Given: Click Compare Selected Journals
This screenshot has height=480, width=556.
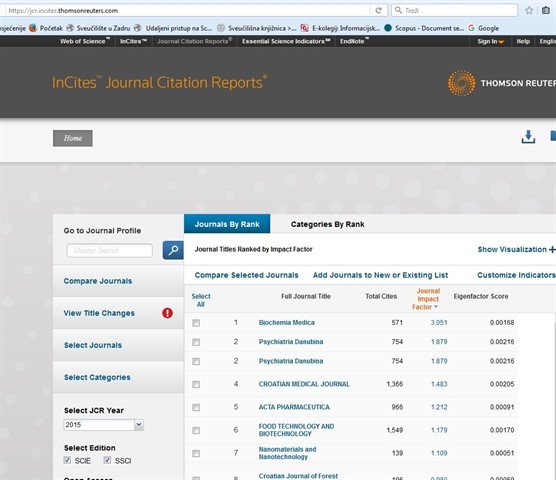Looking at the screenshot, I should pos(246,275).
